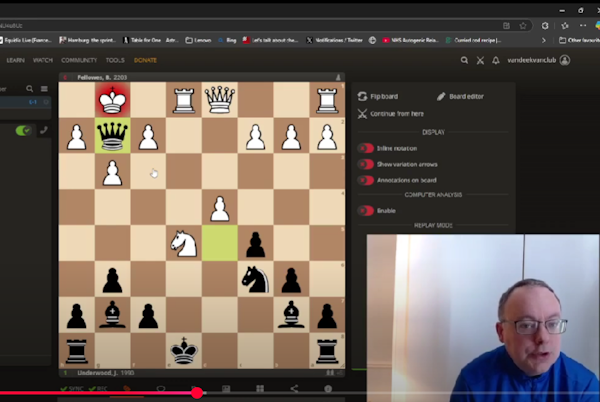Image resolution: width=600 pixels, height=402 pixels.
Task: Open Let's talk about the... bookmark
Action: [x=271, y=40]
